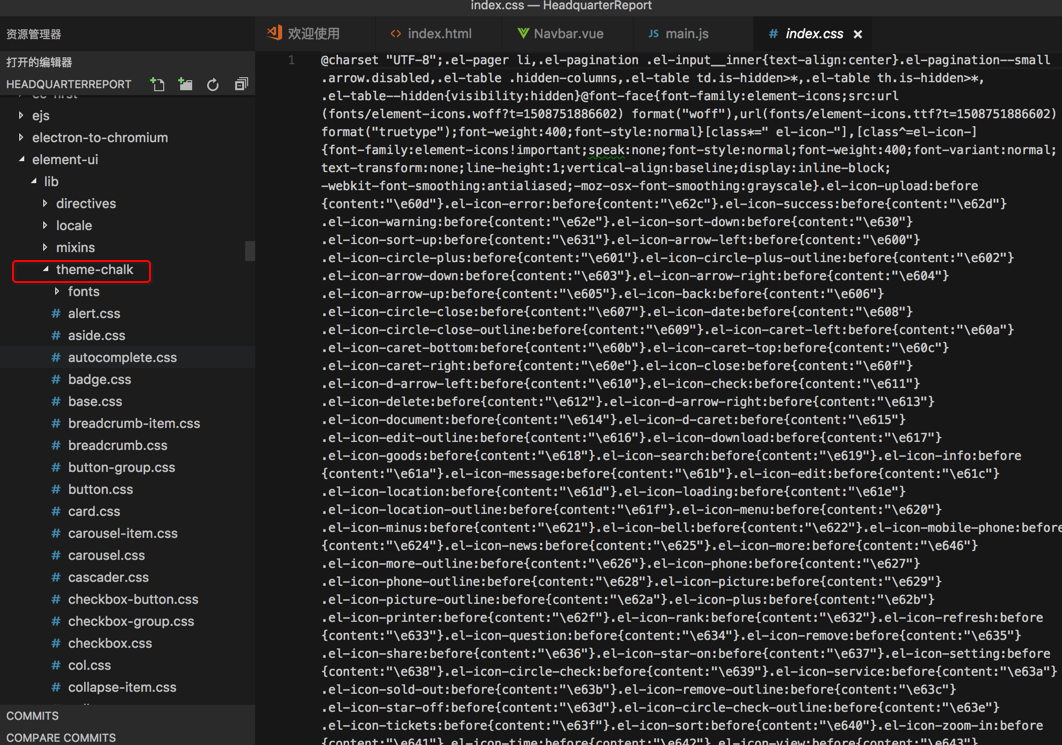Open button.css file

click(100, 490)
